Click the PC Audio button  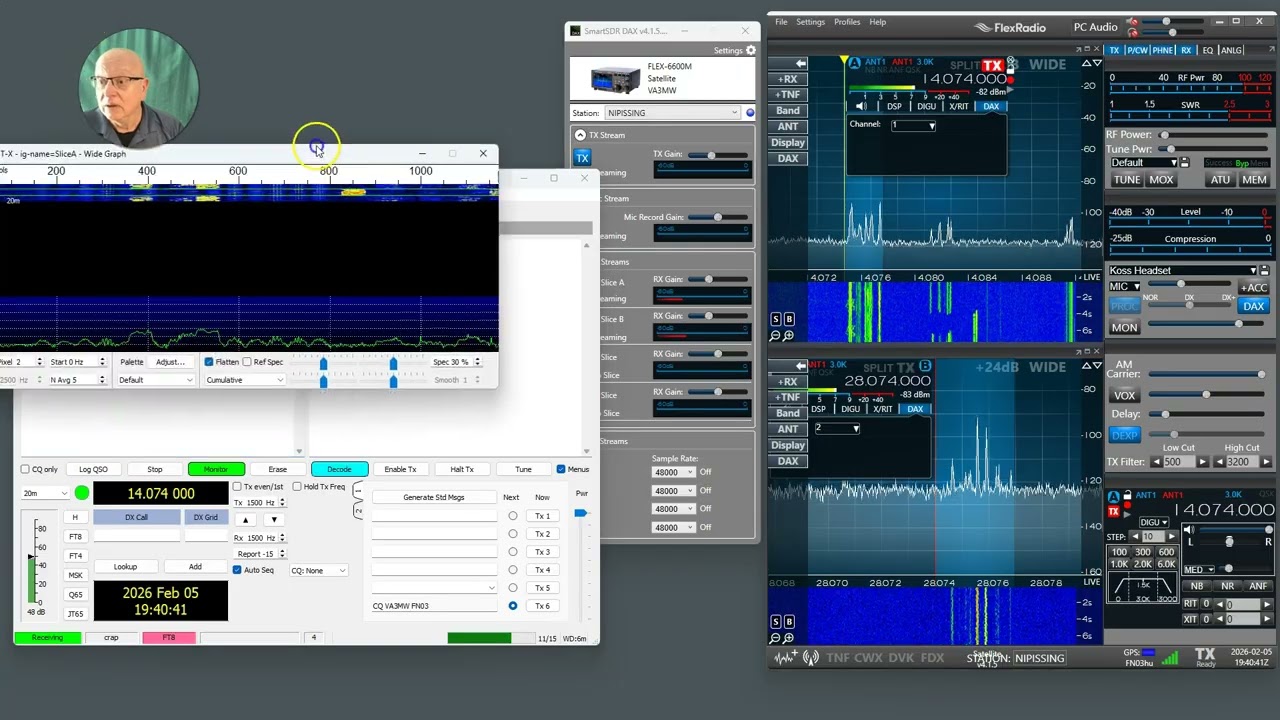(x=1096, y=27)
